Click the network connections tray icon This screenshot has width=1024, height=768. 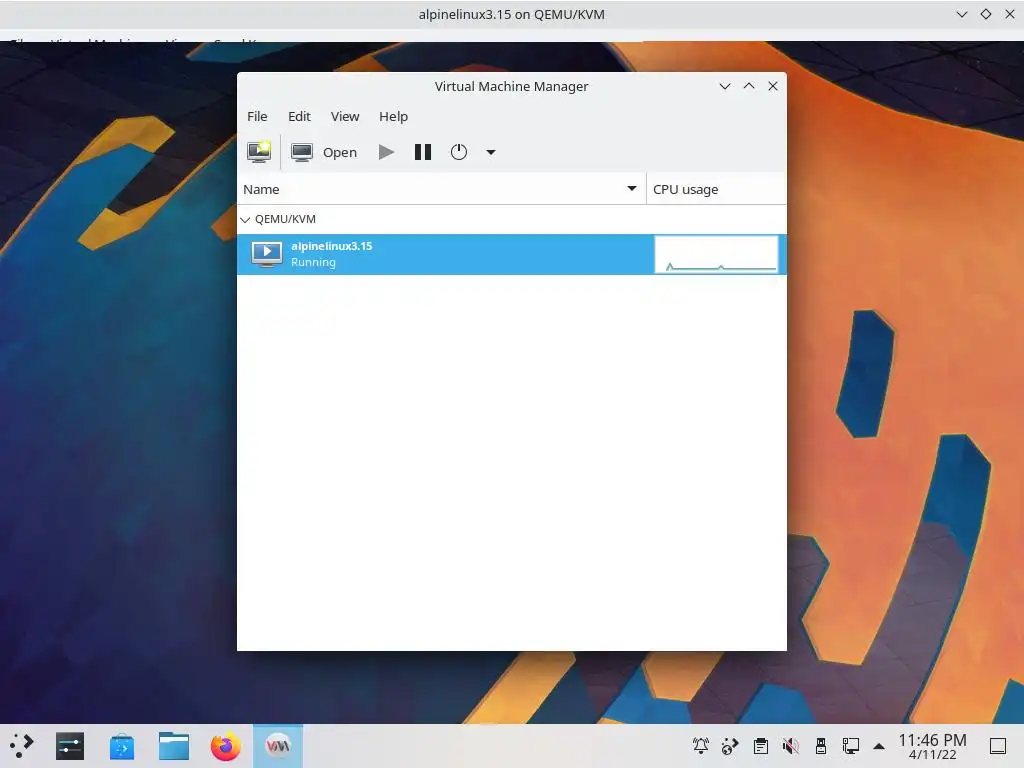tap(850, 746)
